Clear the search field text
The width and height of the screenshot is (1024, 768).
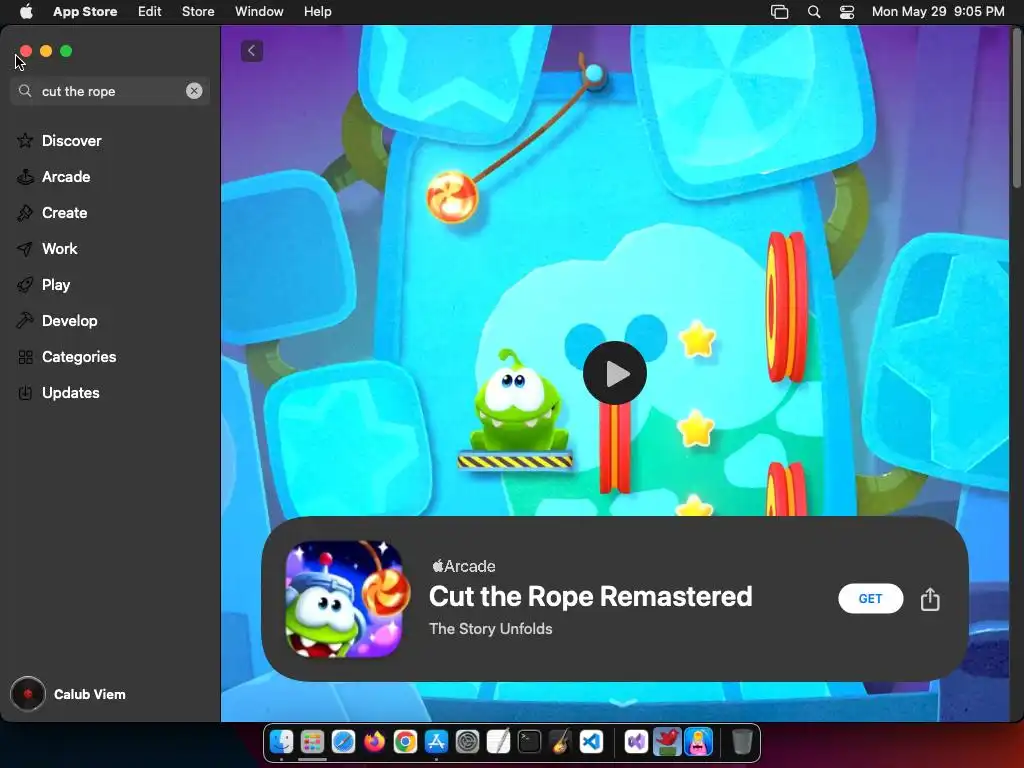(x=194, y=91)
